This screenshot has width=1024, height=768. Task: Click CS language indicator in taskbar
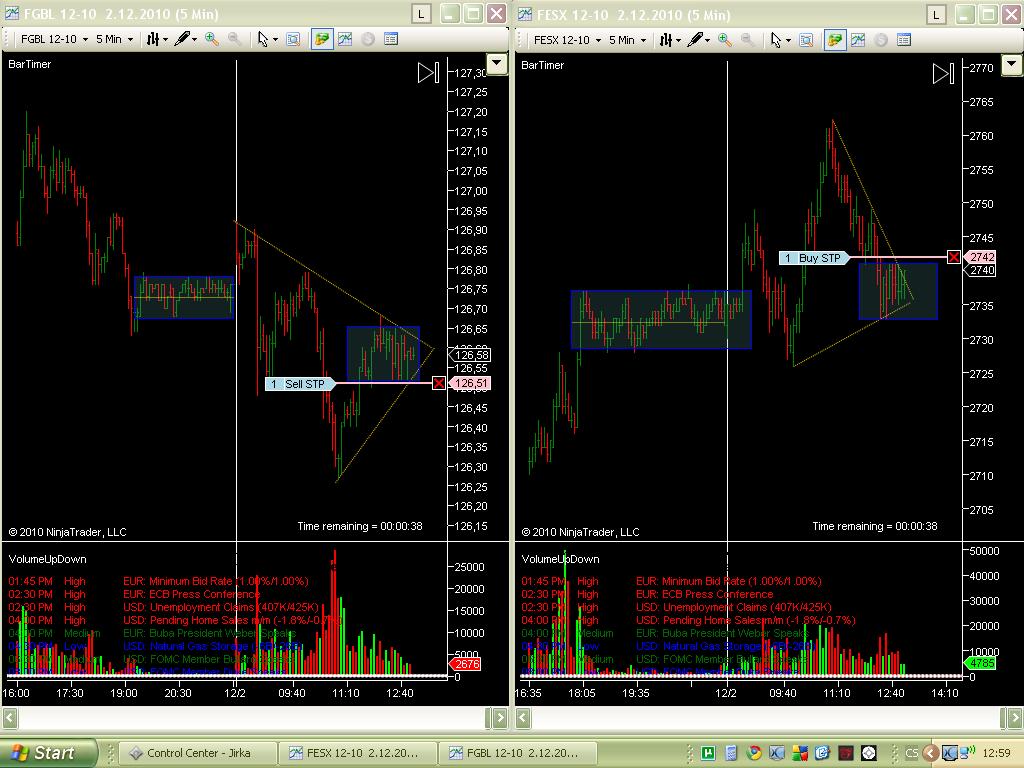(x=912, y=753)
